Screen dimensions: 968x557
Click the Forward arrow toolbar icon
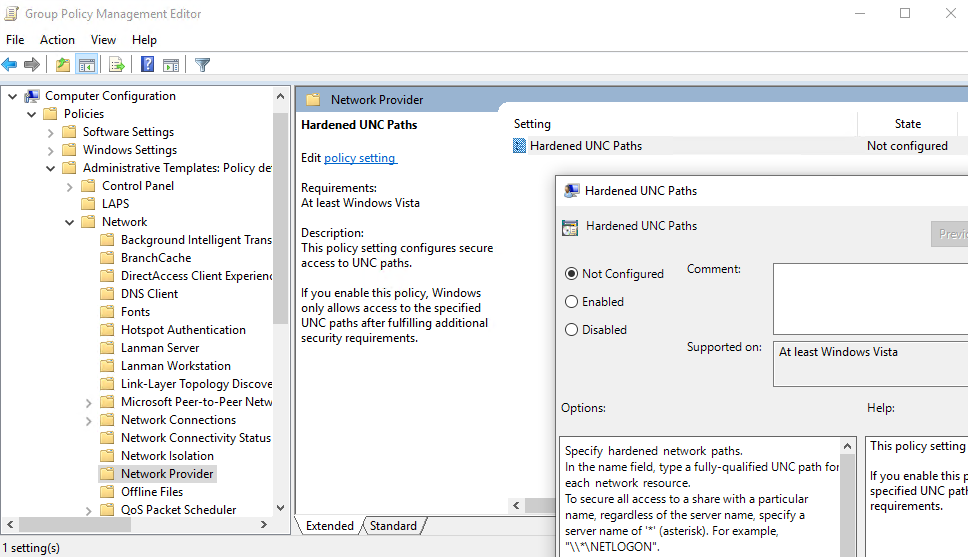31,64
